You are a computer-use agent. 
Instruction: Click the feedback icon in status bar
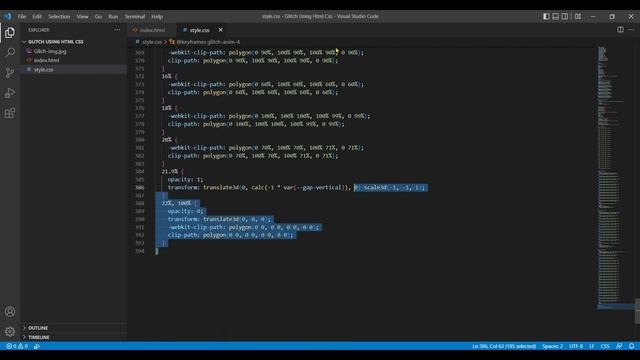619,346
